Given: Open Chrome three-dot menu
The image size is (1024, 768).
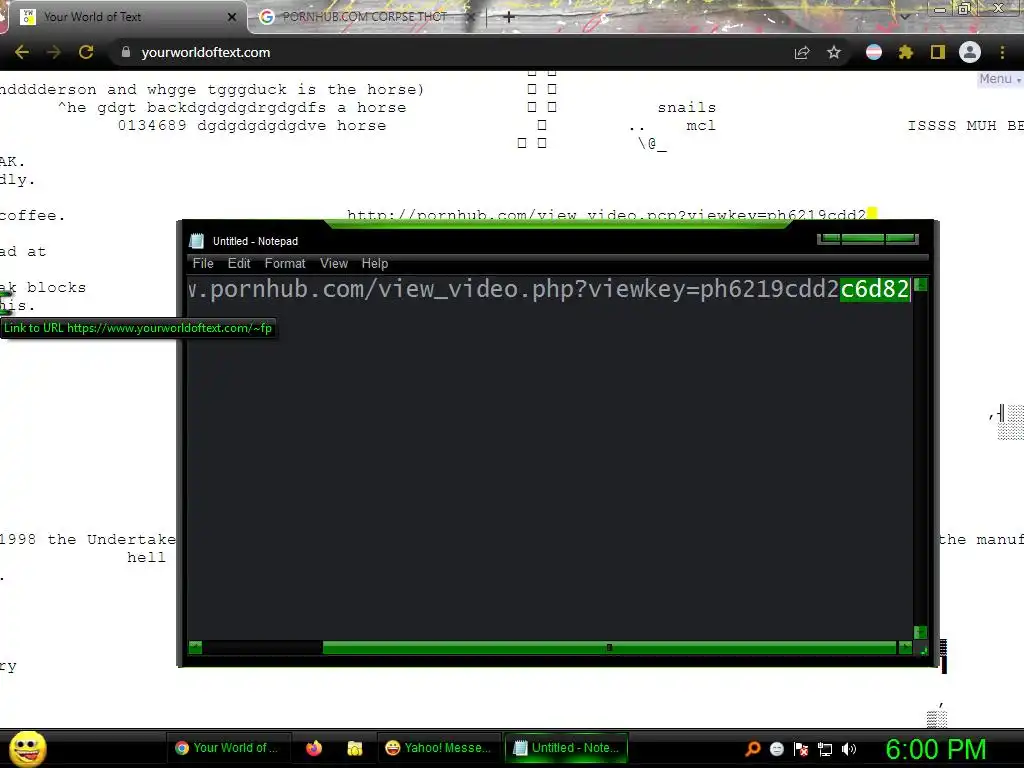Looking at the screenshot, I should pyautogui.click(x=1002, y=52).
